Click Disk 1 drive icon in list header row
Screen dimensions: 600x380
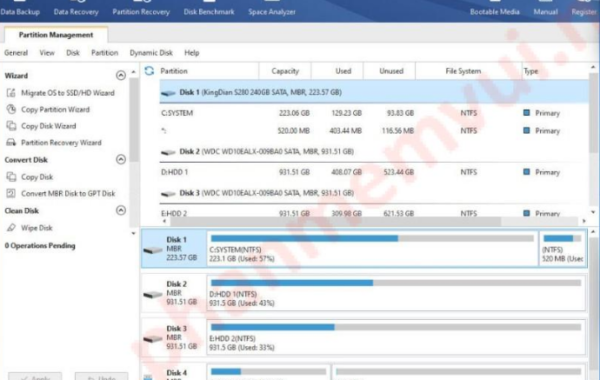pyautogui.click(x=168, y=93)
